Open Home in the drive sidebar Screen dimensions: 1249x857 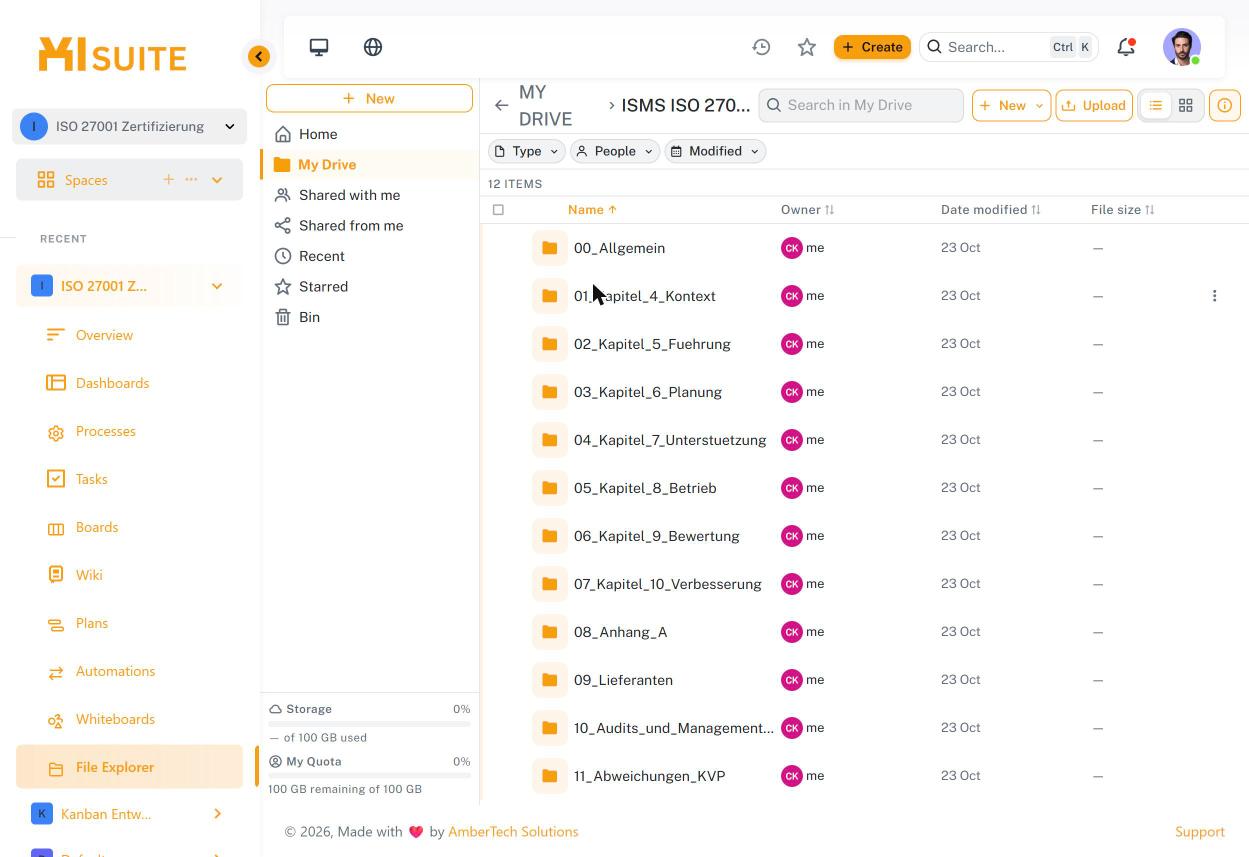pyautogui.click(x=318, y=134)
